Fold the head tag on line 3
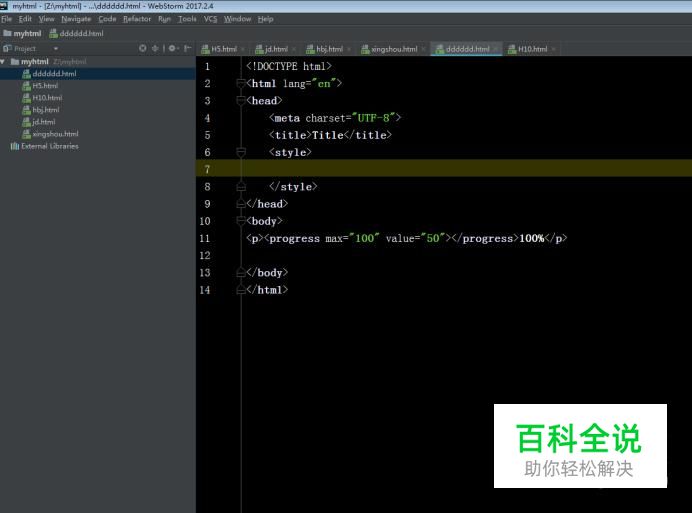692x513 pixels. pyautogui.click(x=241, y=101)
